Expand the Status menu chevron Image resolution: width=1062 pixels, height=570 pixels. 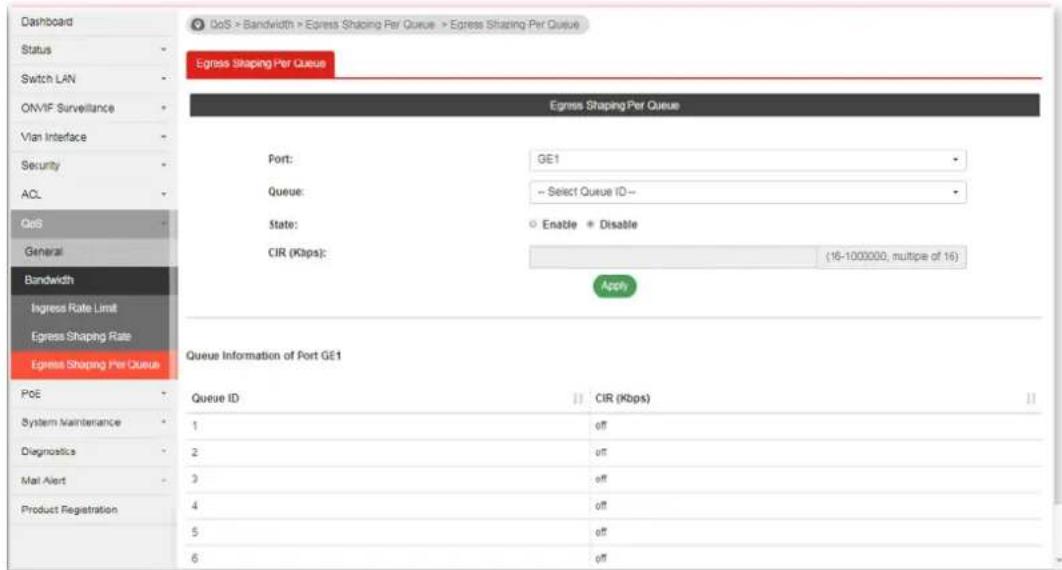pos(163,50)
